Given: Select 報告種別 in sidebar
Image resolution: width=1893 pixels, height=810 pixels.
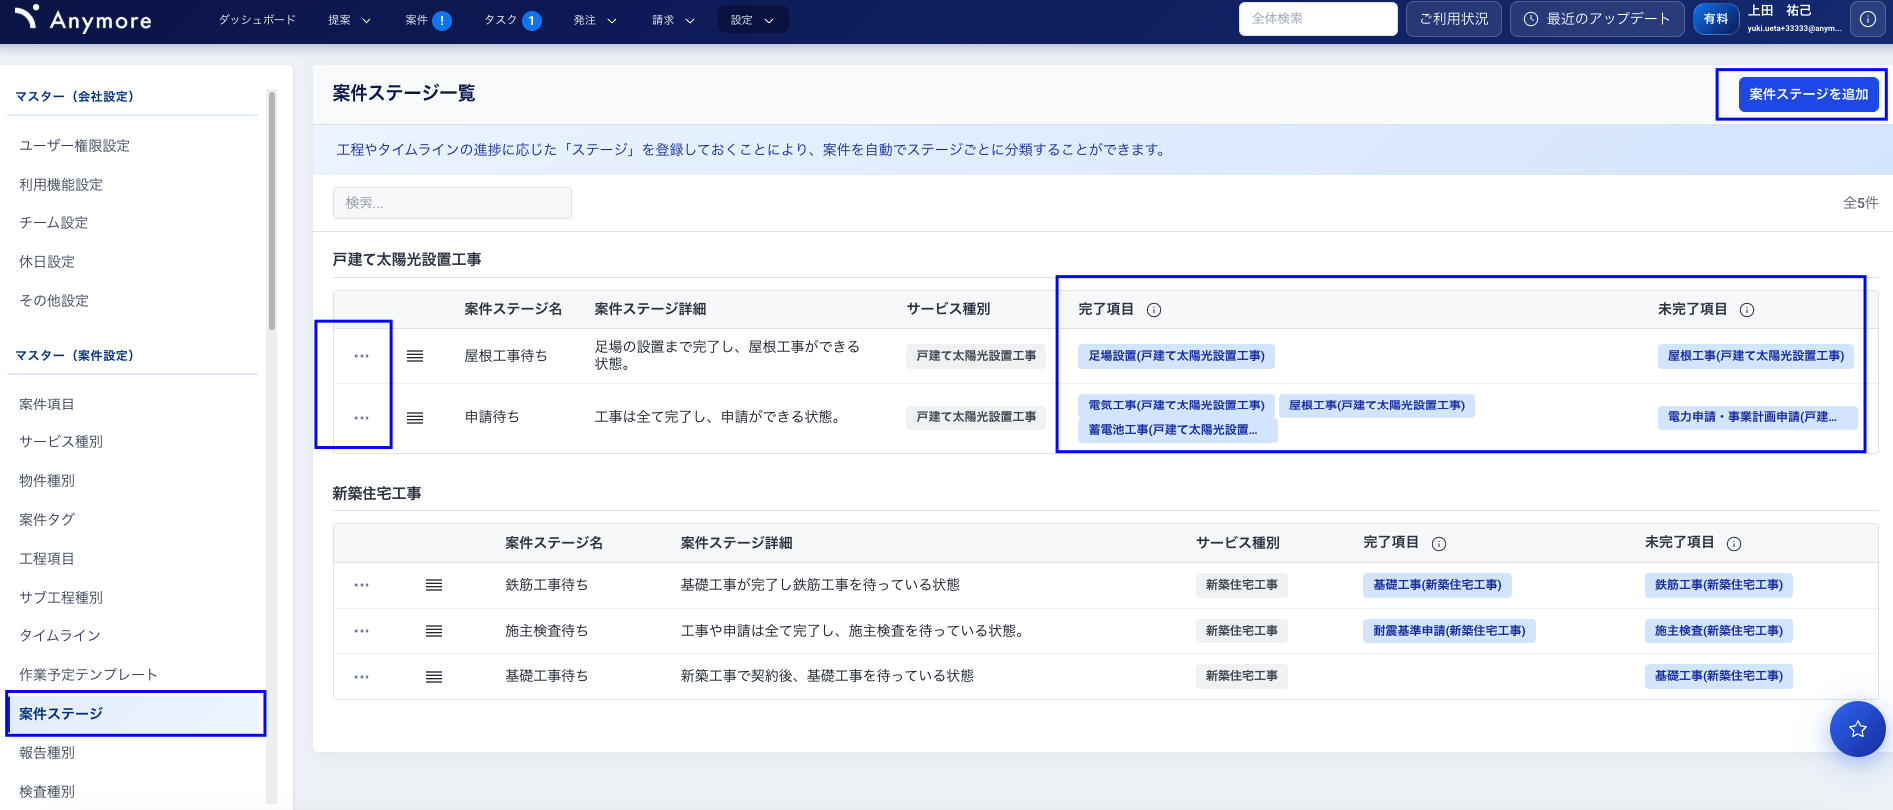Looking at the screenshot, I should tap(47, 753).
